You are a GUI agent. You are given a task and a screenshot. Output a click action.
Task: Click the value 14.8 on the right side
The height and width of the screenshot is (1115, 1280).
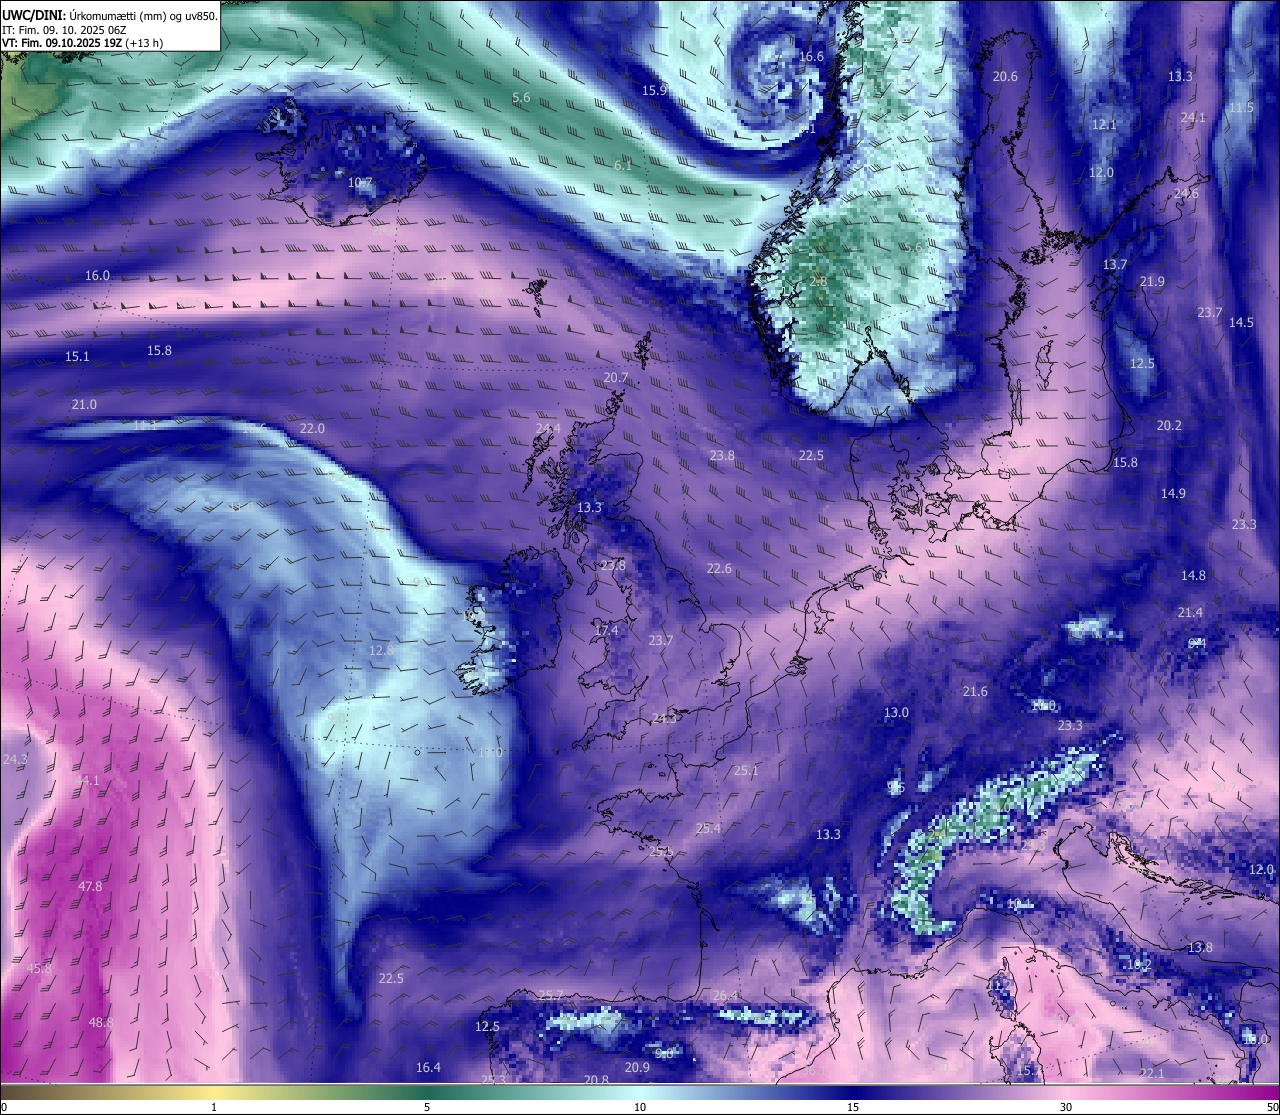[x=1193, y=576]
